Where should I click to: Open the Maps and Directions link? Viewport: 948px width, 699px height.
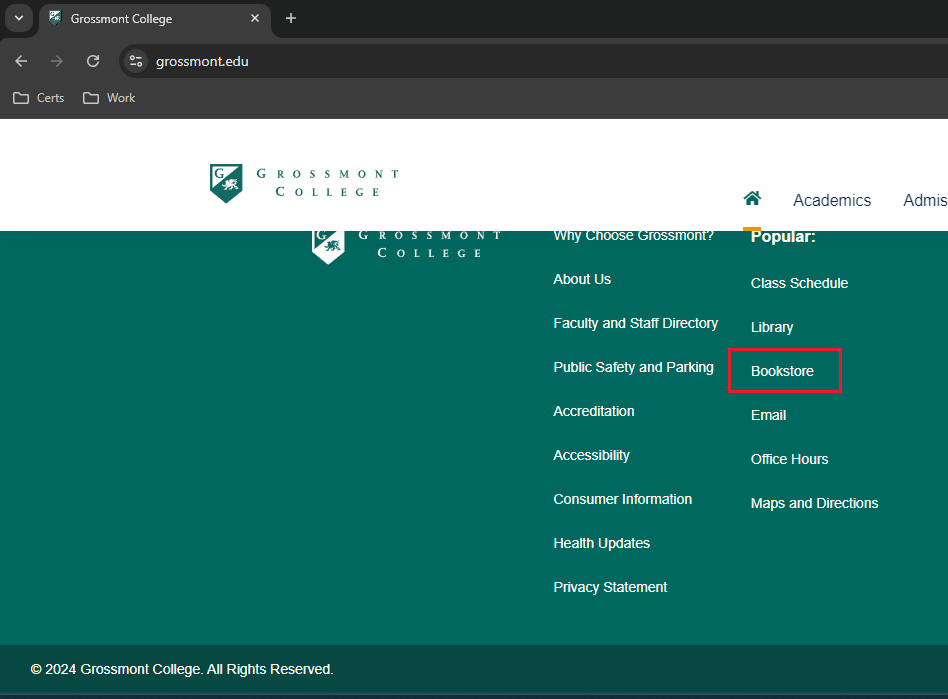point(814,503)
